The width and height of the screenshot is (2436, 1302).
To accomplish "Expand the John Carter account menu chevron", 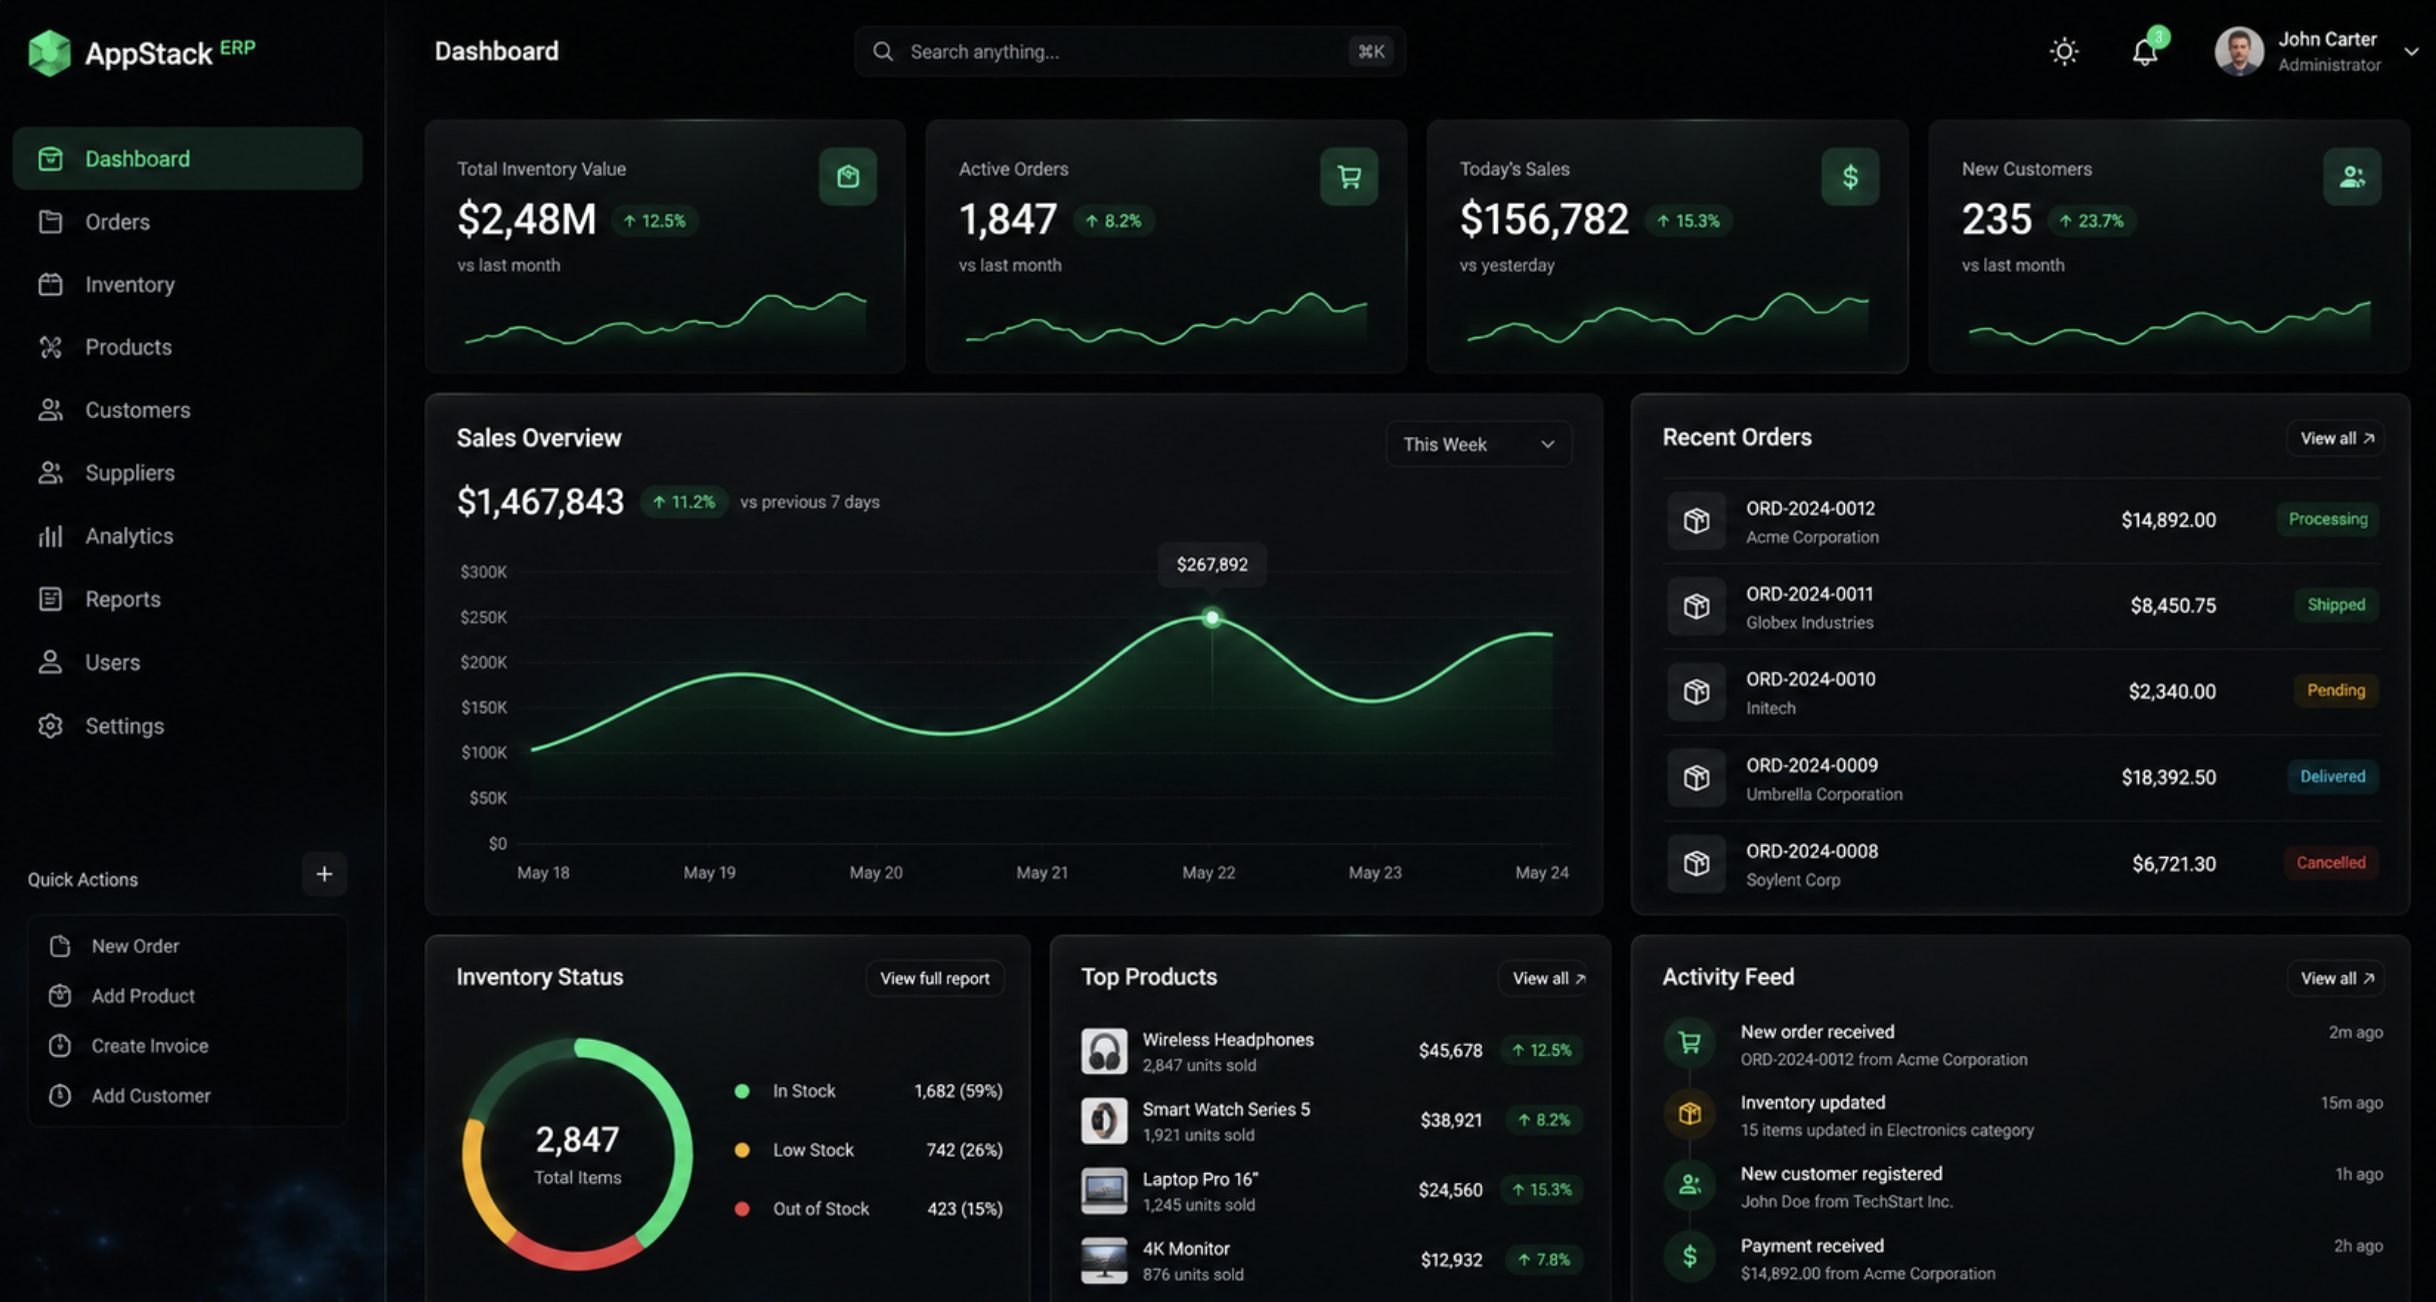I will coord(2411,52).
